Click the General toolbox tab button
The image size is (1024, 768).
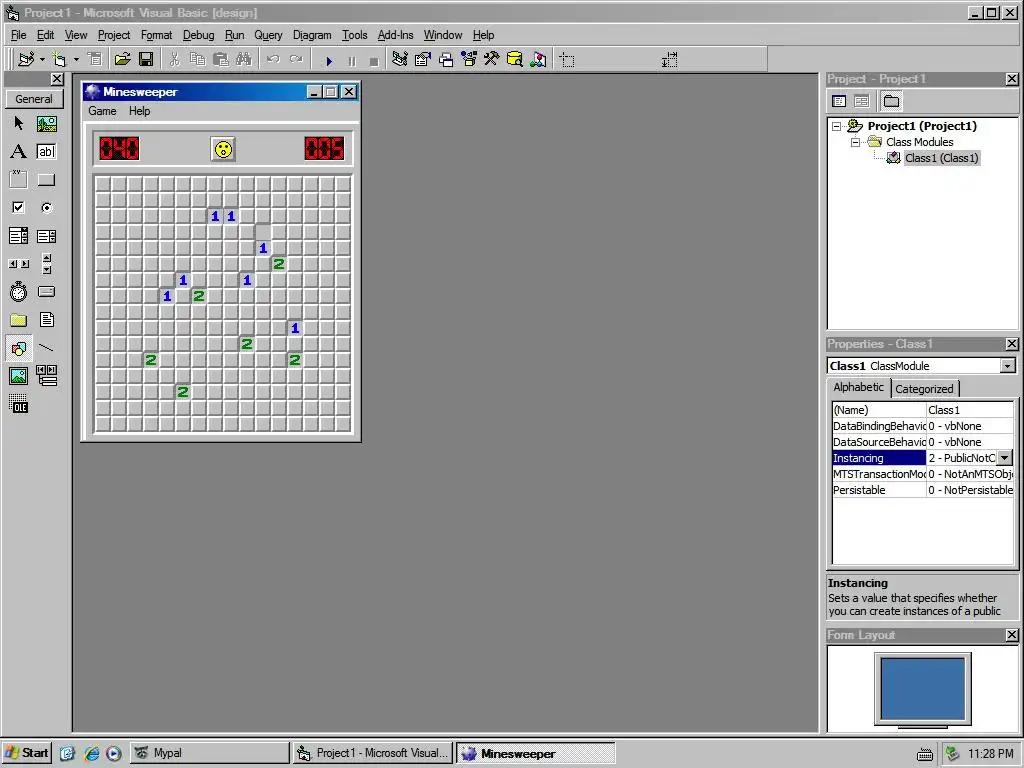[34, 99]
